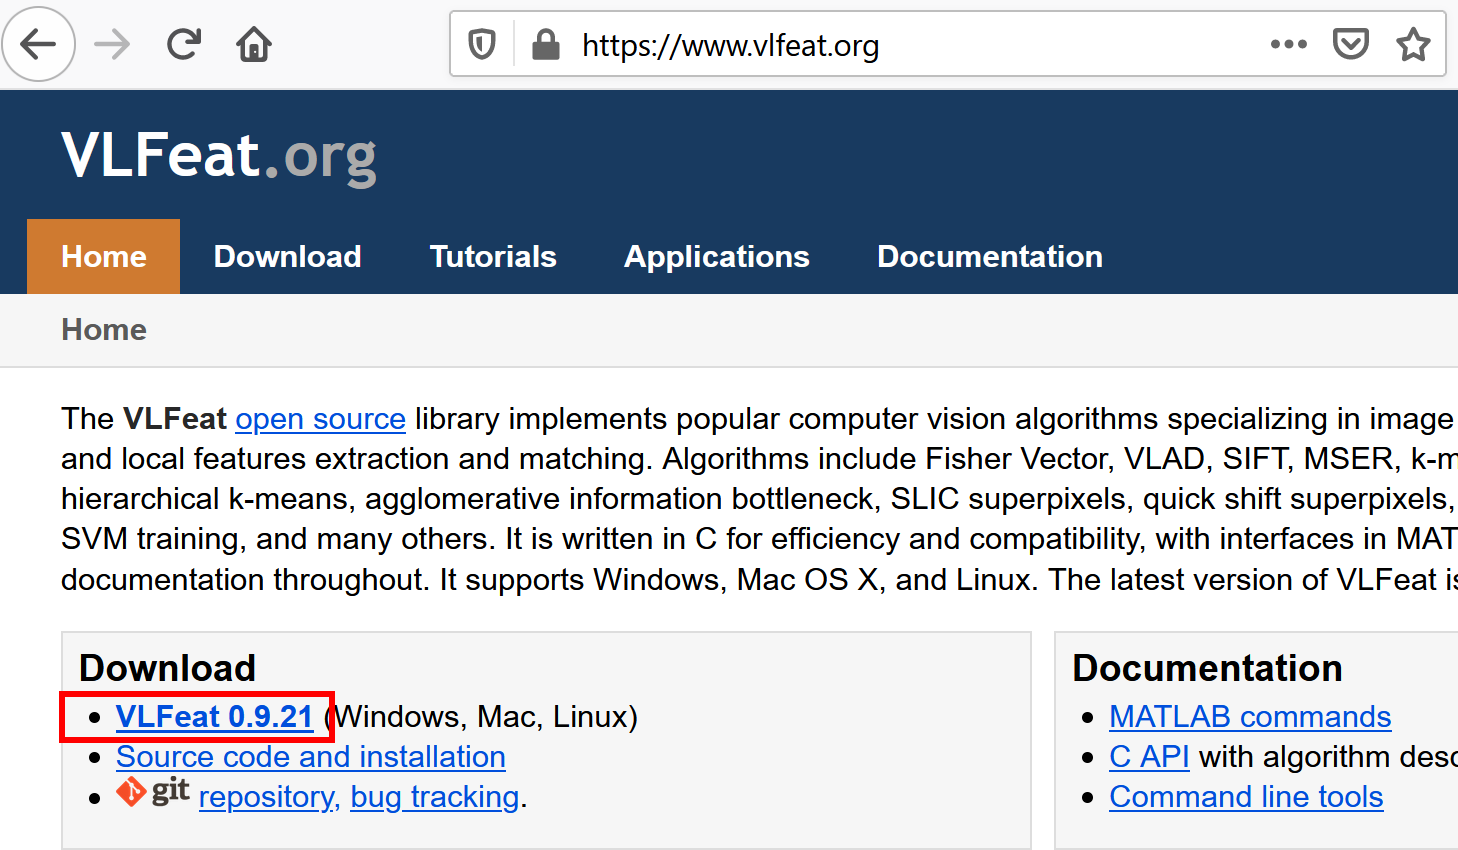Click the '(Windows, Mac, Linux)' text
Viewport: 1458px width, 850px height.
pos(481,717)
